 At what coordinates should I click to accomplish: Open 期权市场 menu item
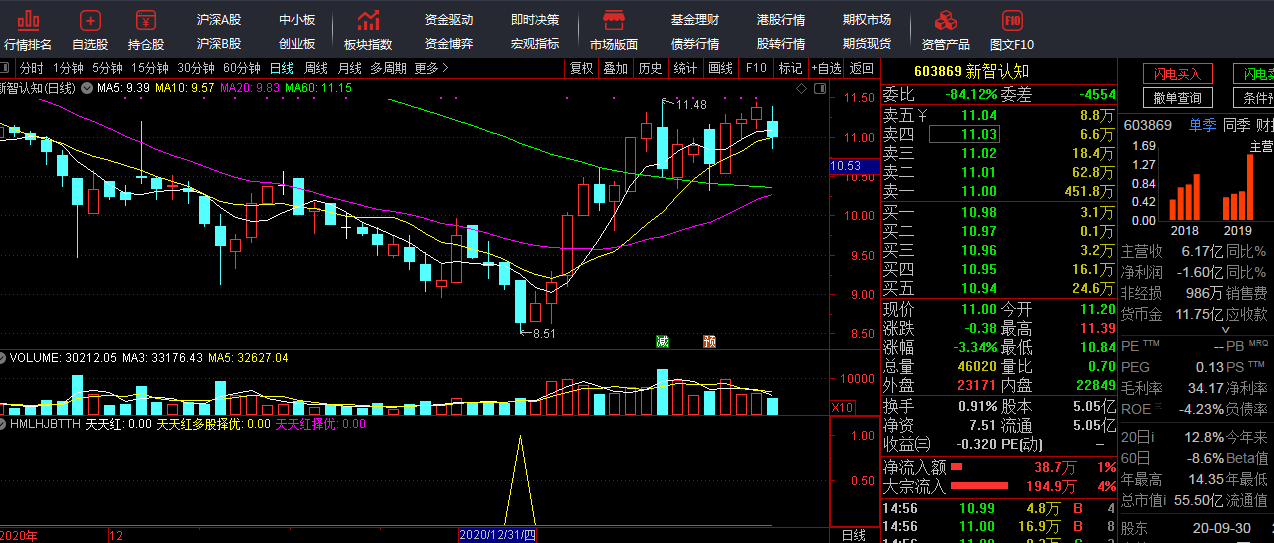(867, 20)
